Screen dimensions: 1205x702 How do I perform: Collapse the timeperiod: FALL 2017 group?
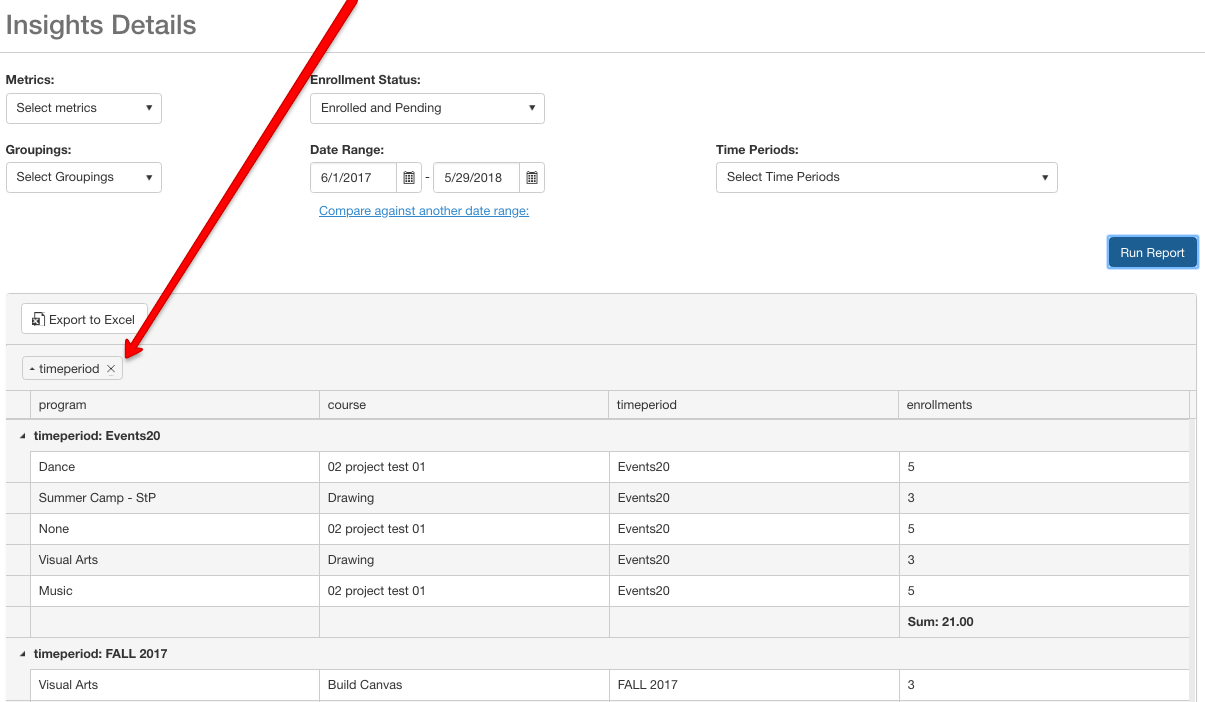(x=23, y=654)
